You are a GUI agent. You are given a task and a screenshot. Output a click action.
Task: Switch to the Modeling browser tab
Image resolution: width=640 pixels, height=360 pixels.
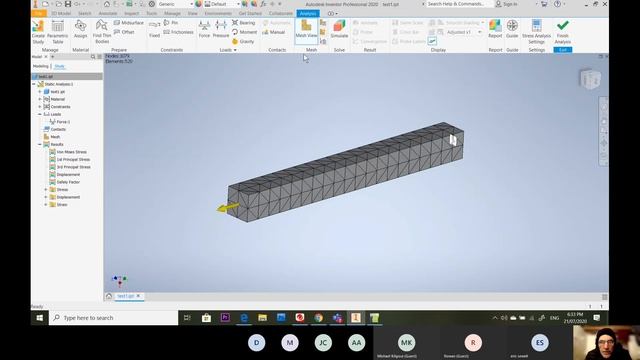click(40, 66)
